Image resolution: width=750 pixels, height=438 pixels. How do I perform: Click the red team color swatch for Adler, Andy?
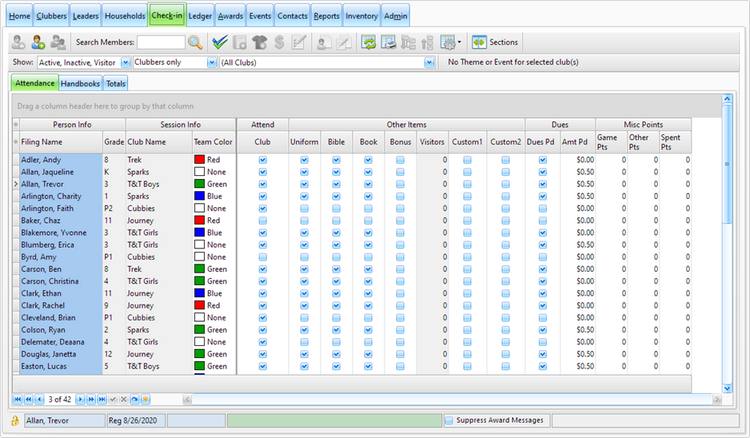tap(199, 159)
